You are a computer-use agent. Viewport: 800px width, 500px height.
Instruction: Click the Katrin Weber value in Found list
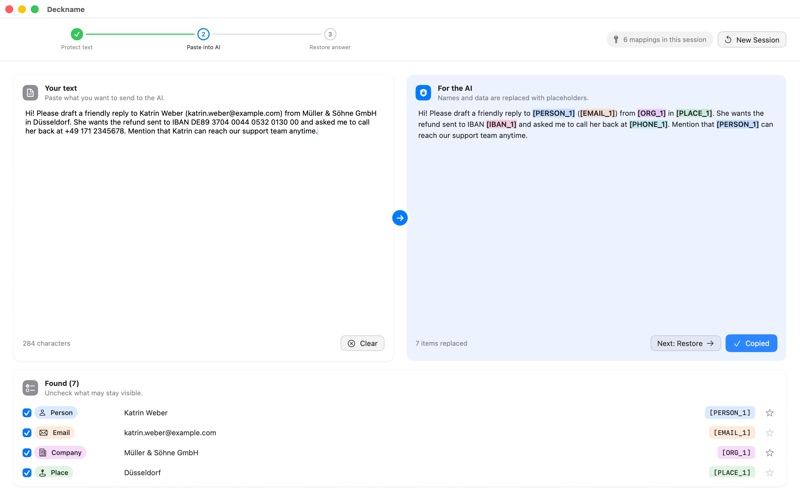pos(145,413)
